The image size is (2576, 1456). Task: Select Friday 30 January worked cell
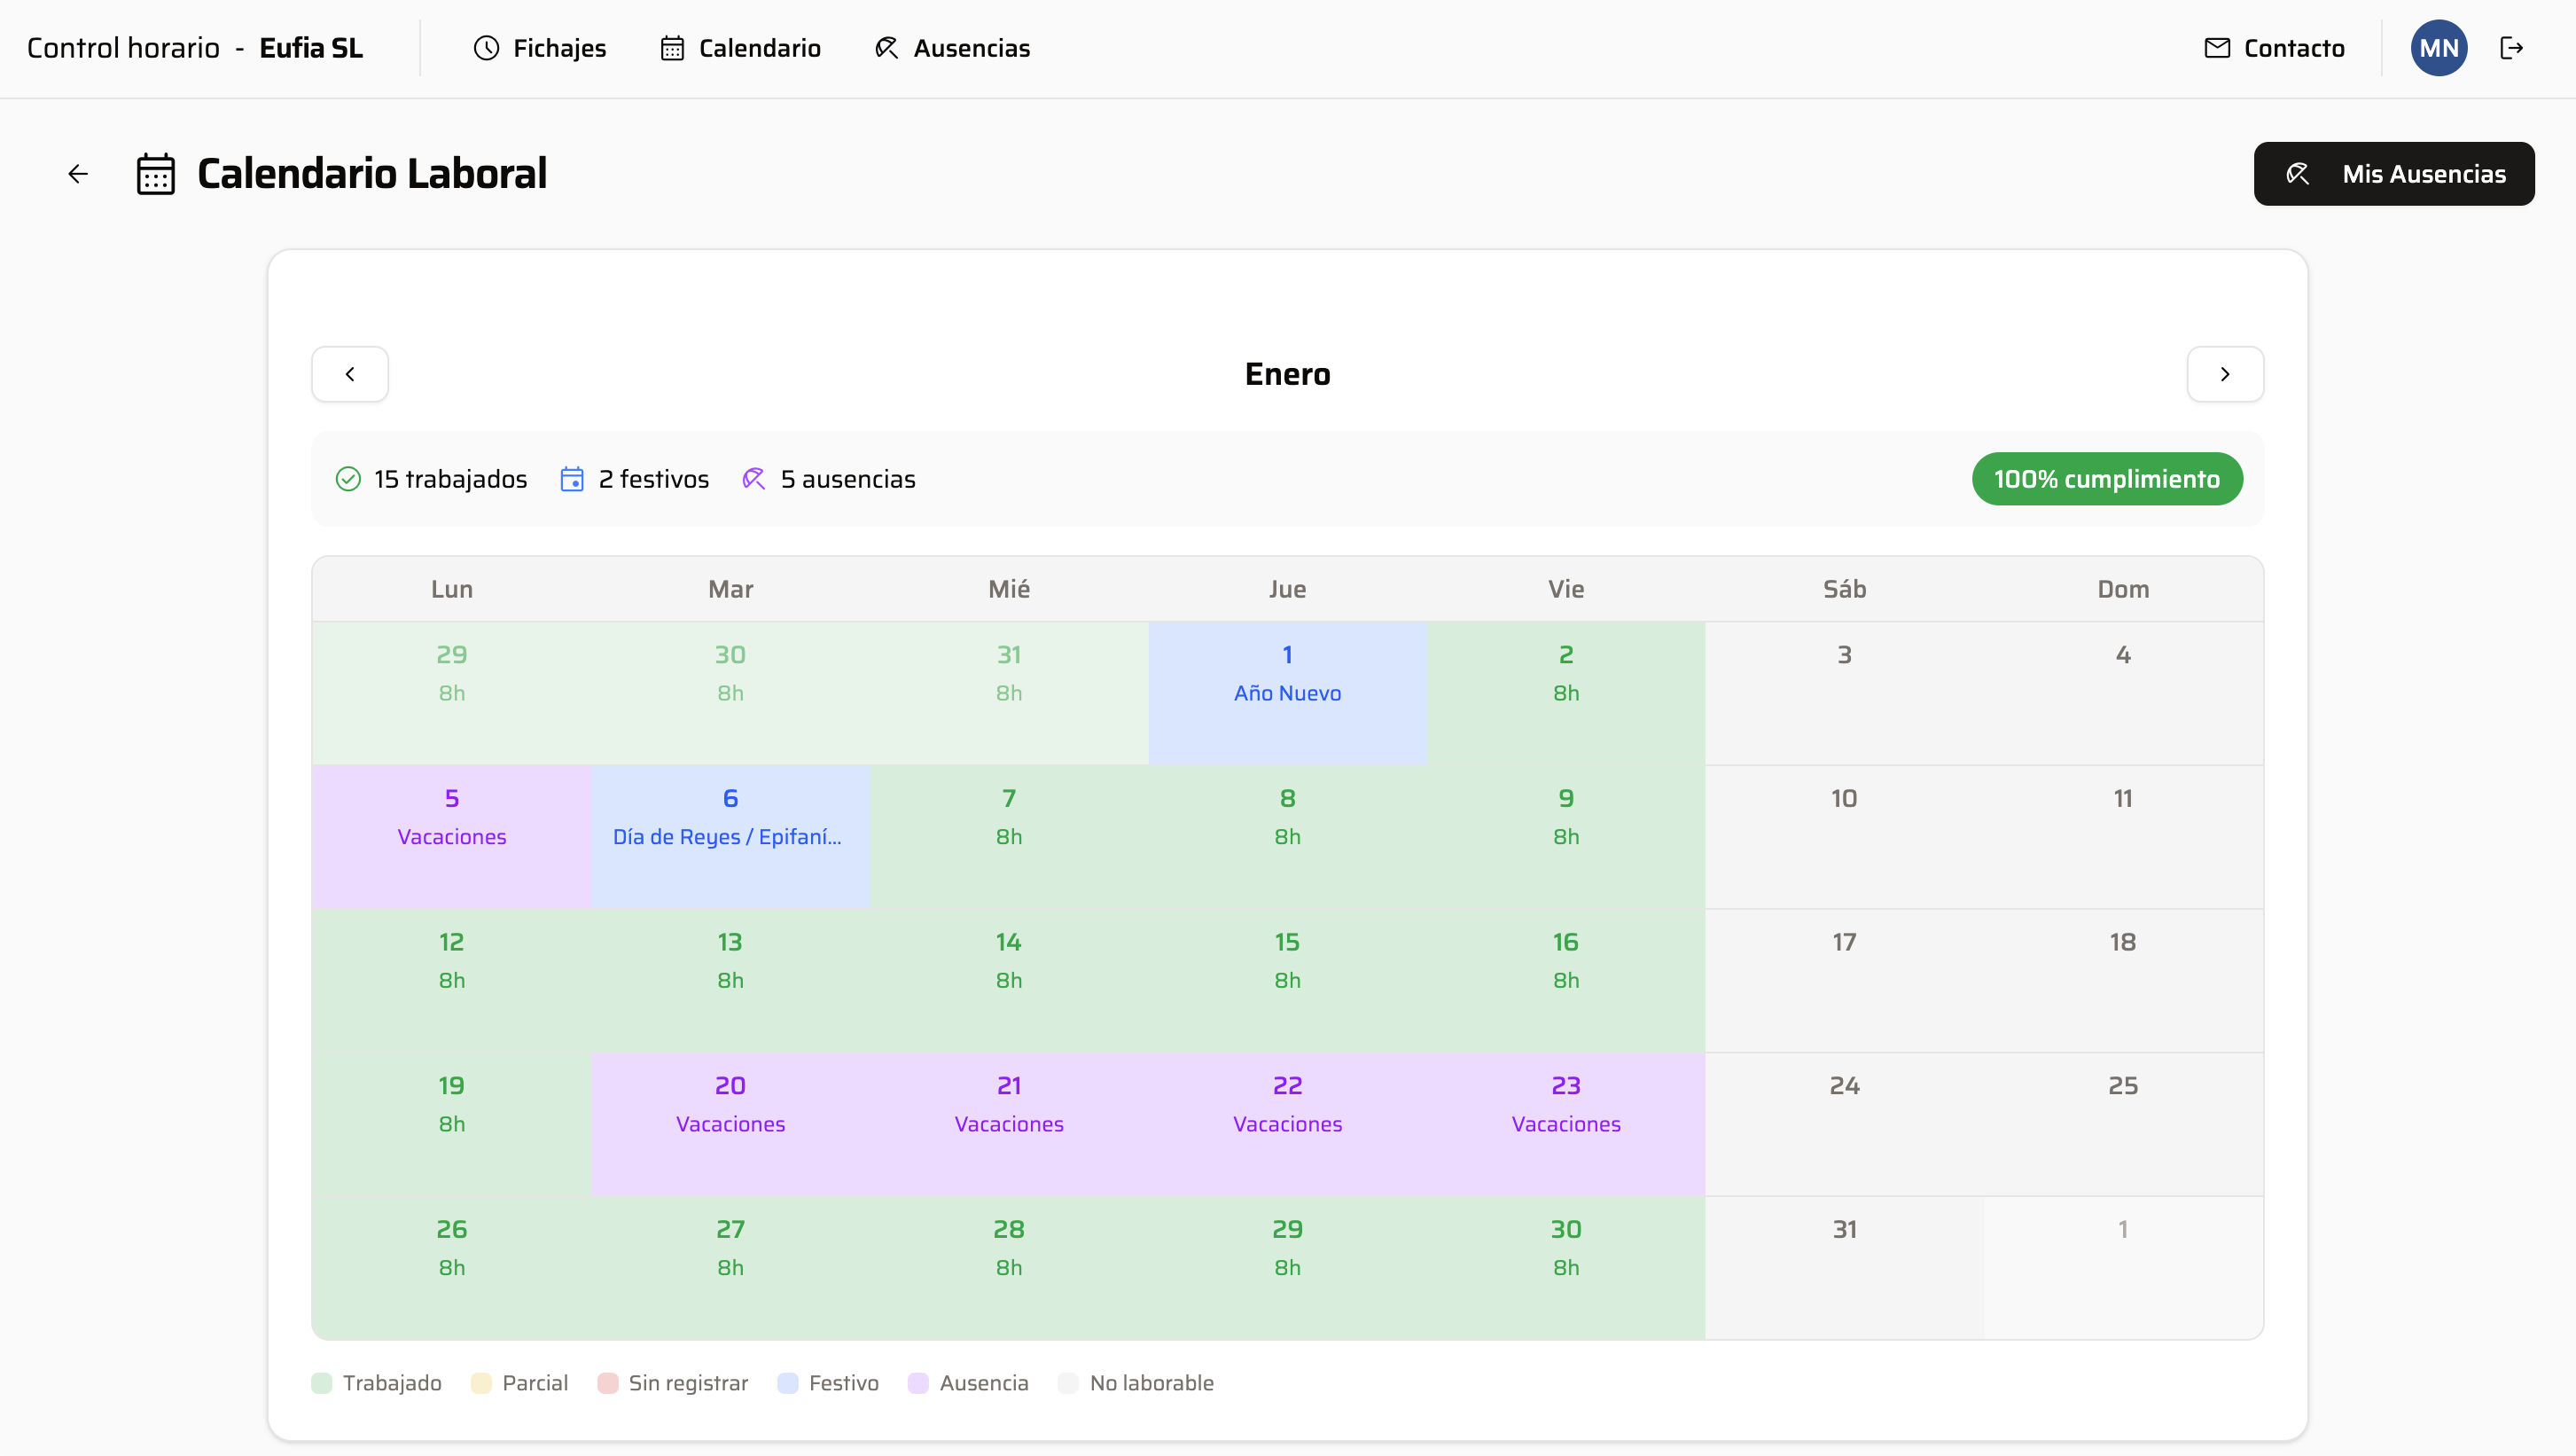click(x=1566, y=1267)
